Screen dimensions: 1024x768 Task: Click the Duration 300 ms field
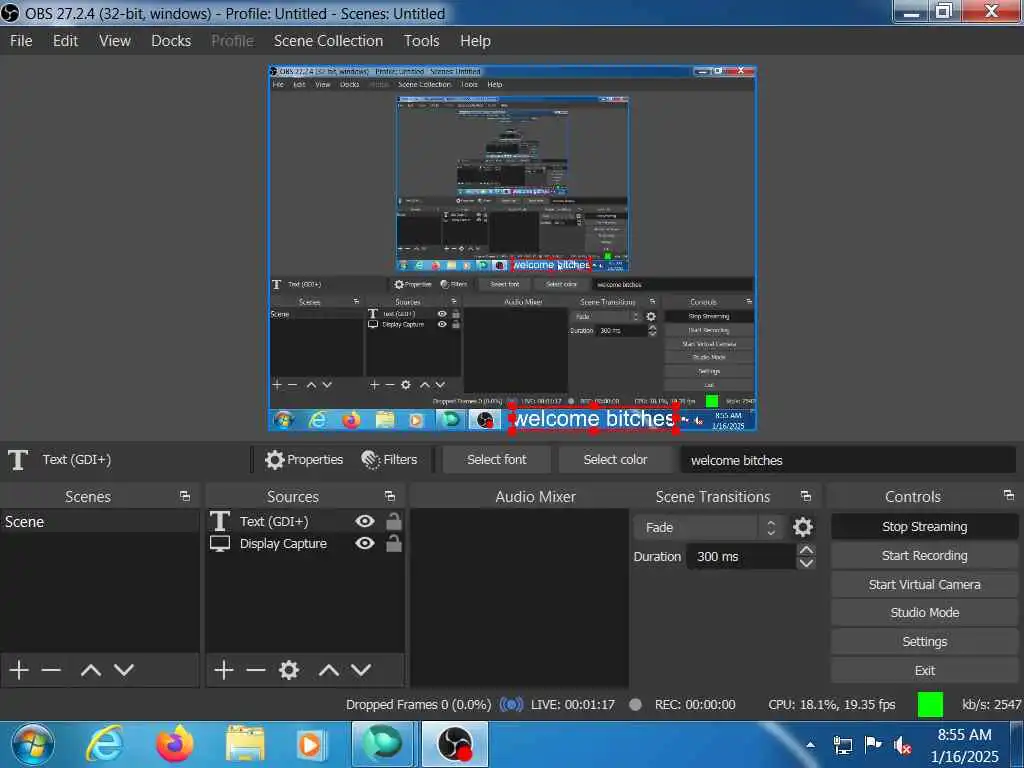click(741, 556)
